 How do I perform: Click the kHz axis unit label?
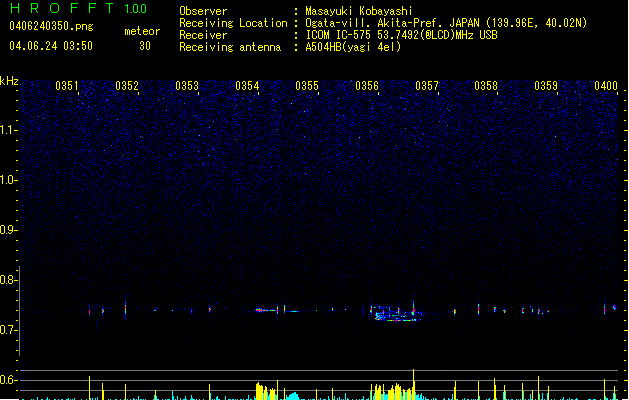(9, 81)
